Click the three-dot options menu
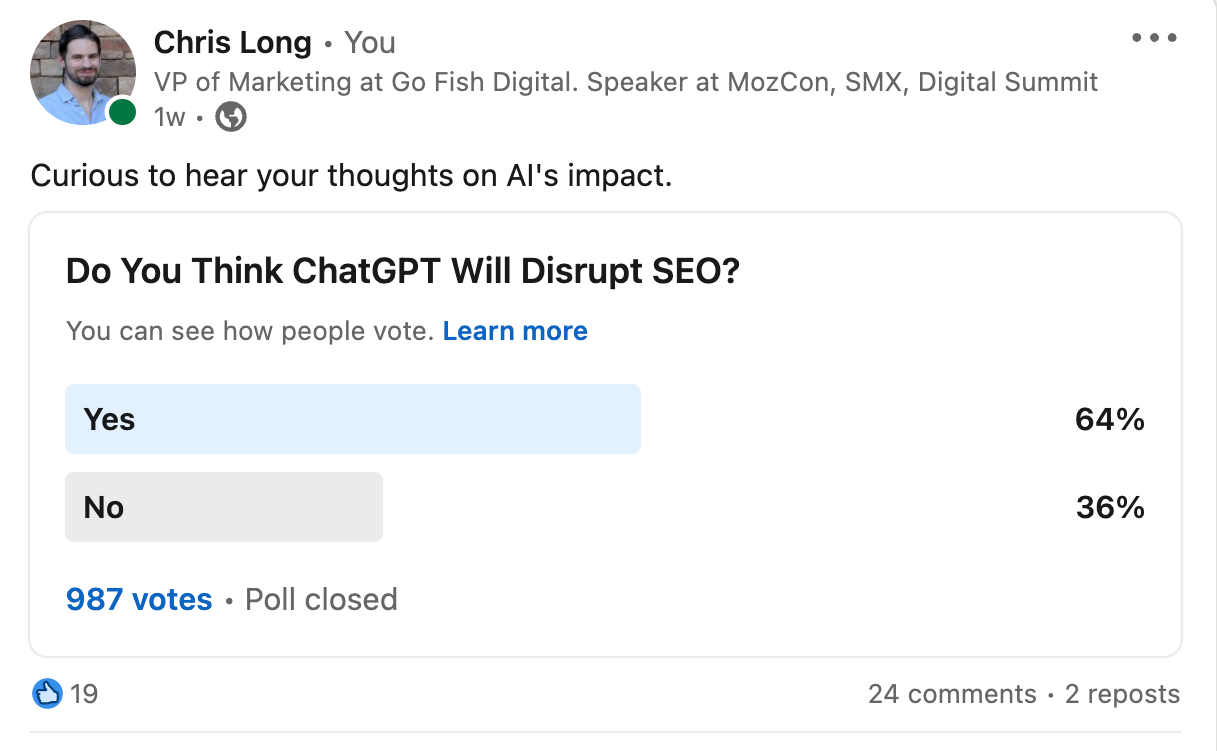This screenshot has height=751, width=1217. coord(1154,37)
